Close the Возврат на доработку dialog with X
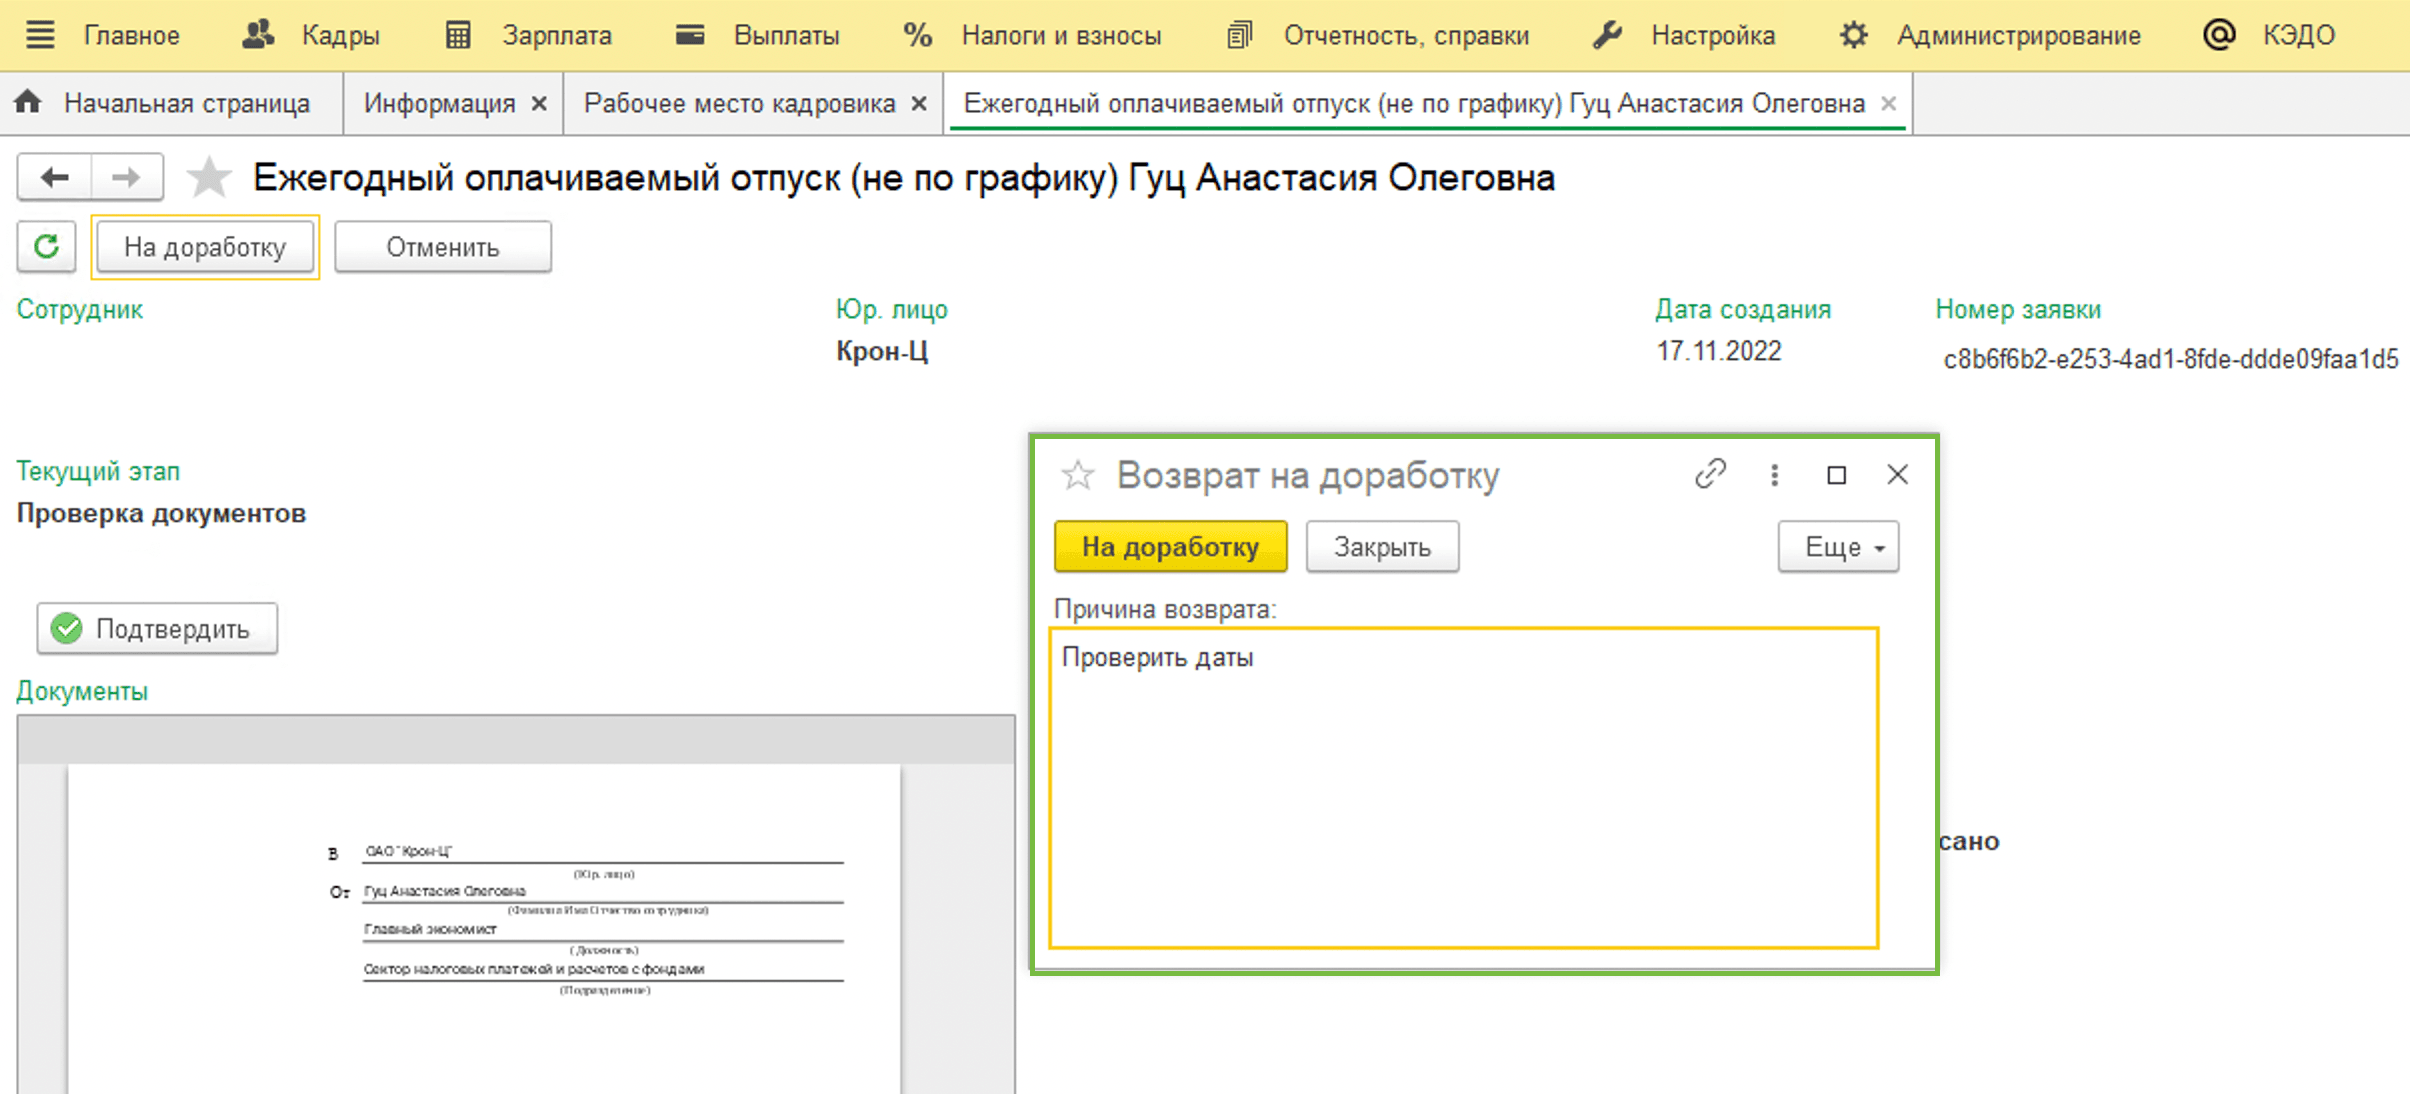The height and width of the screenshot is (1094, 2410). [x=1897, y=474]
